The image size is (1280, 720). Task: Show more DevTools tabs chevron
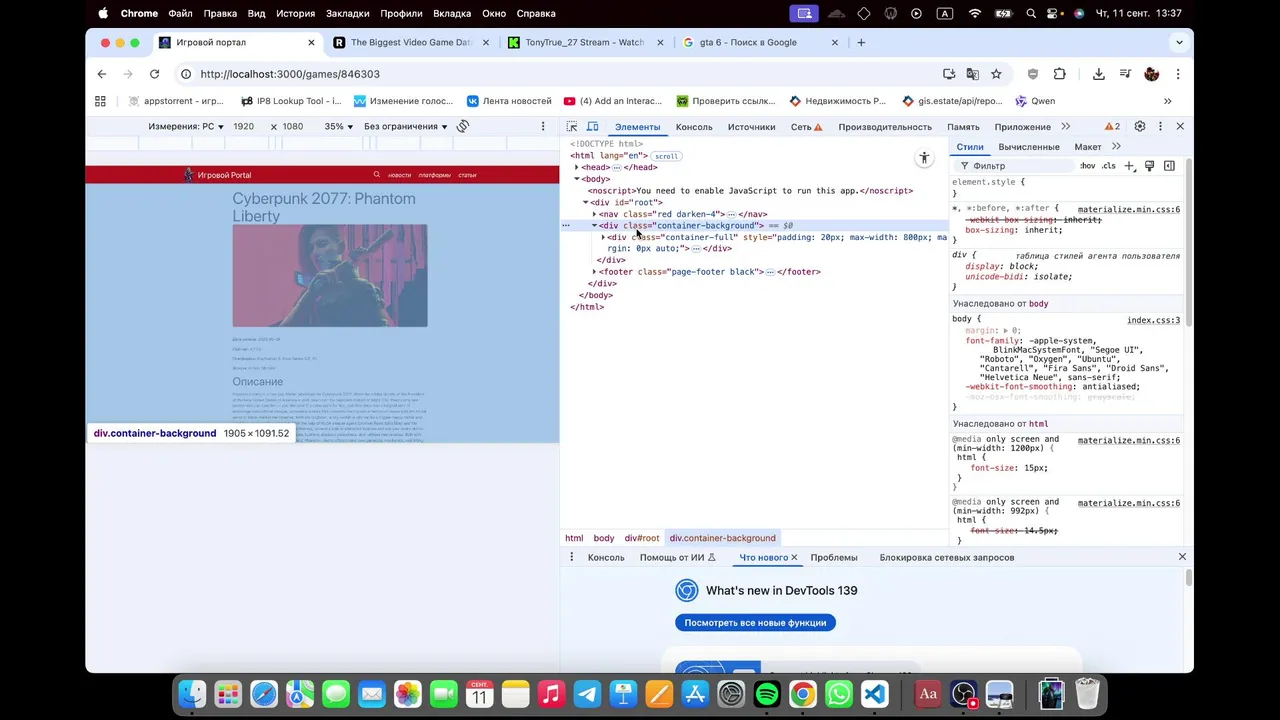click(x=1065, y=127)
